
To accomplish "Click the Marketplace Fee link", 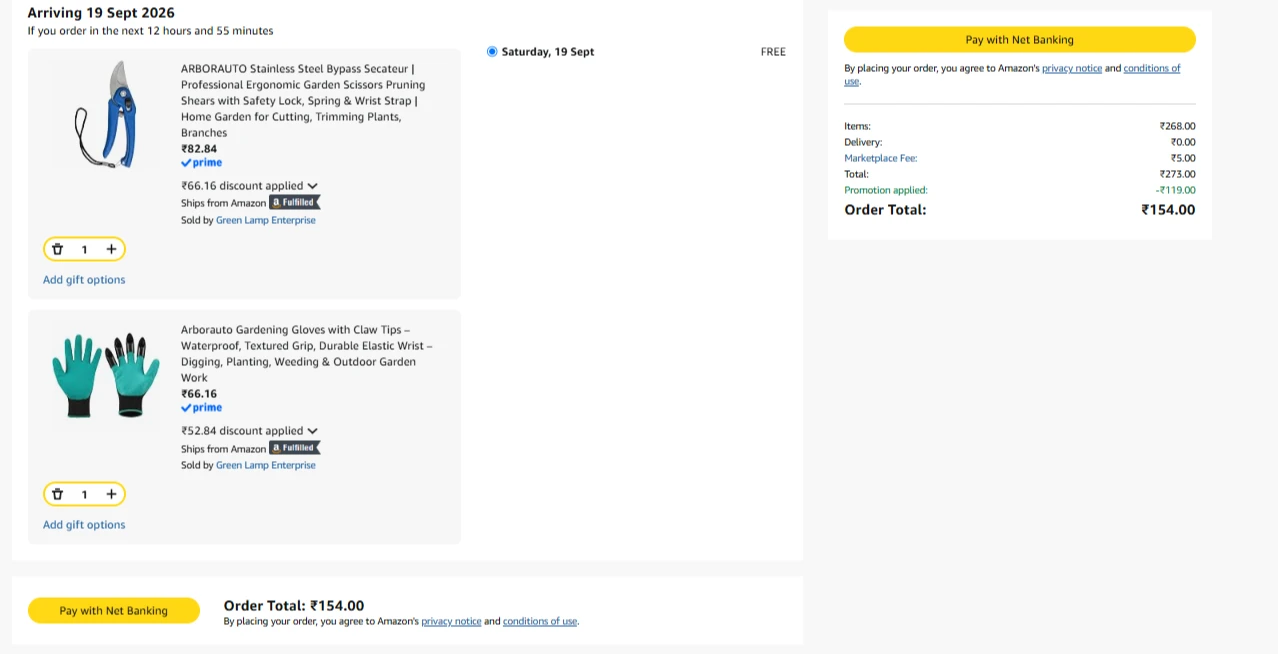I will 880,158.
